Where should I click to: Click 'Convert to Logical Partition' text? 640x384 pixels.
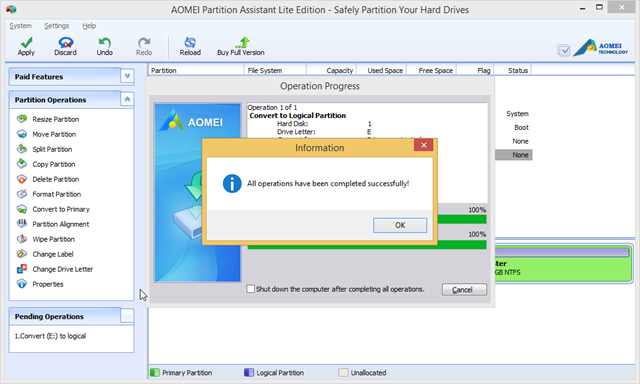click(298, 115)
